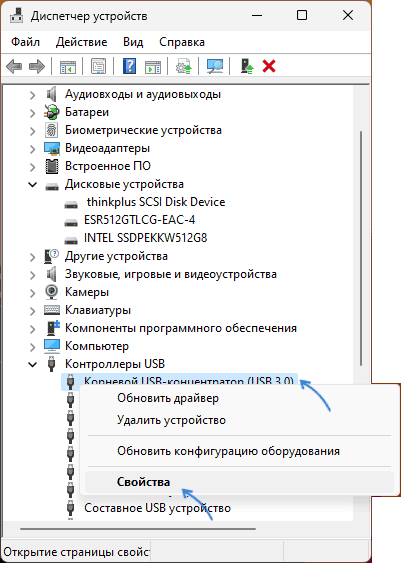This screenshot has height=563, width=401.
Task: Expand the Встроенное ПО node chevron
Action: tap(33, 167)
